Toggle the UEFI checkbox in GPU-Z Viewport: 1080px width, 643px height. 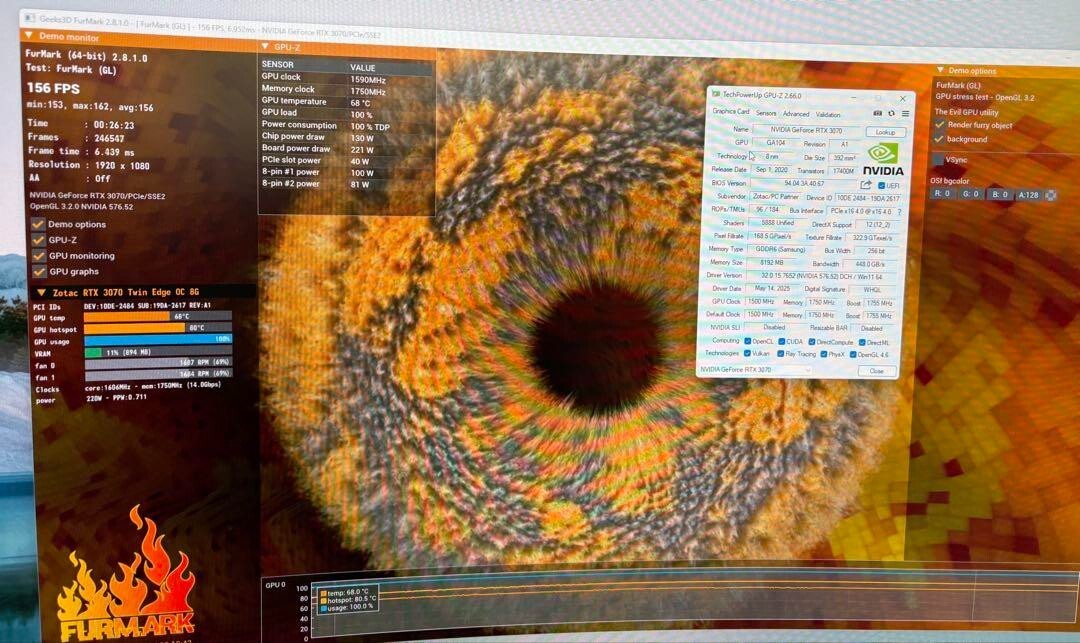pyautogui.click(x=882, y=186)
